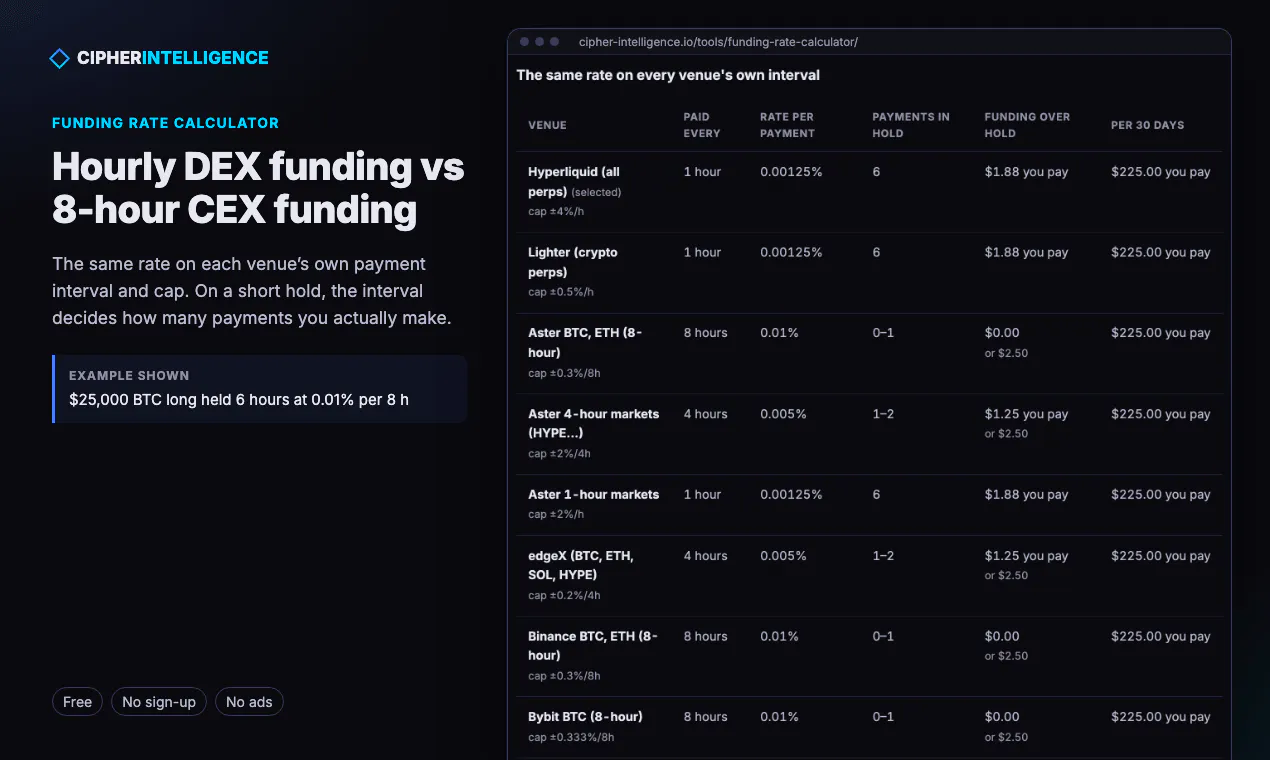Select the Binance BTC, ETH (8-hour) venue

pyautogui.click(x=869, y=656)
